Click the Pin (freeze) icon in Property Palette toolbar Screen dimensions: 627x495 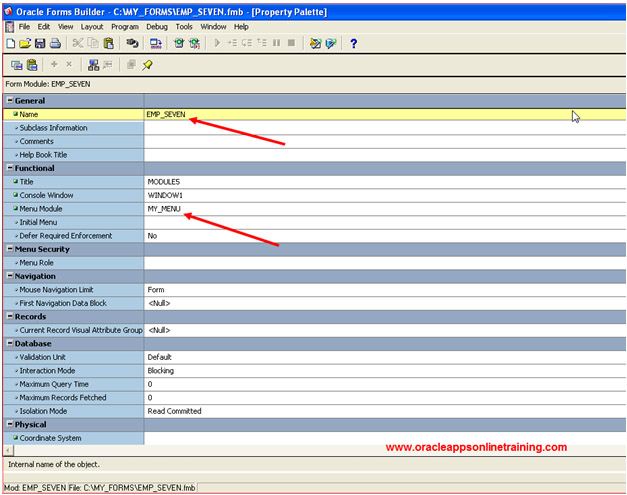(147, 65)
